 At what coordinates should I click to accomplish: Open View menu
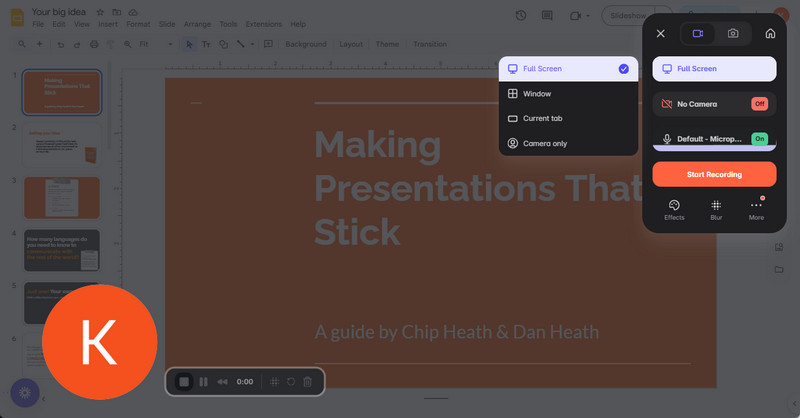[x=82, y=24]
